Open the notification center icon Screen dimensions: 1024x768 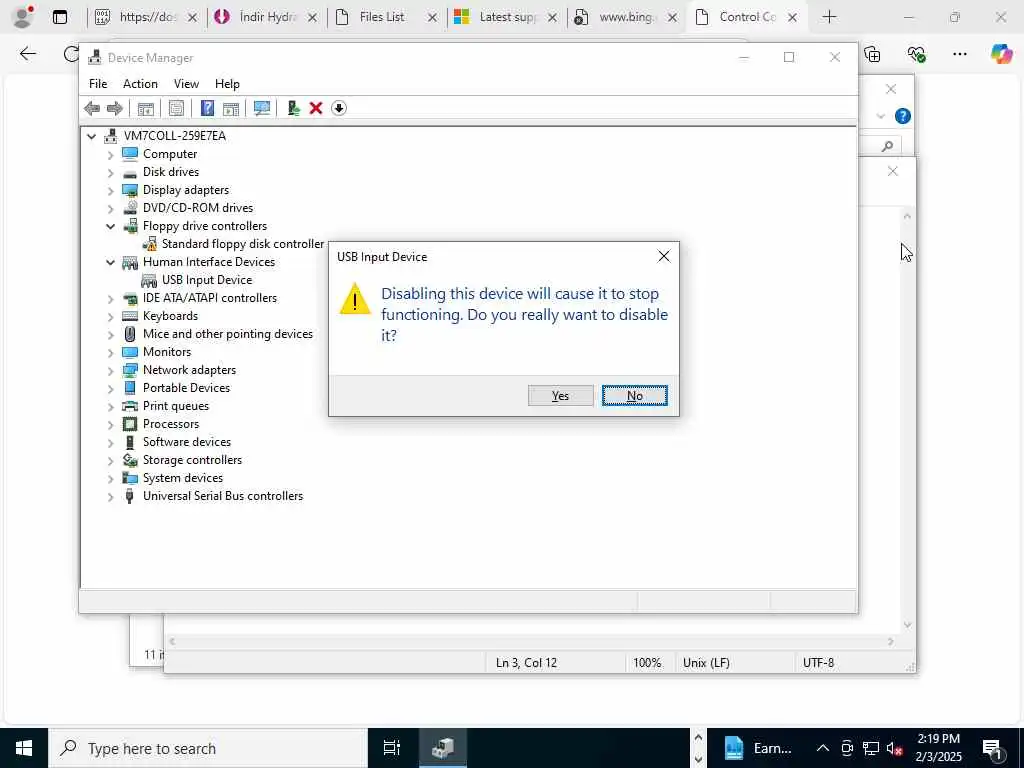coord(993,748)
